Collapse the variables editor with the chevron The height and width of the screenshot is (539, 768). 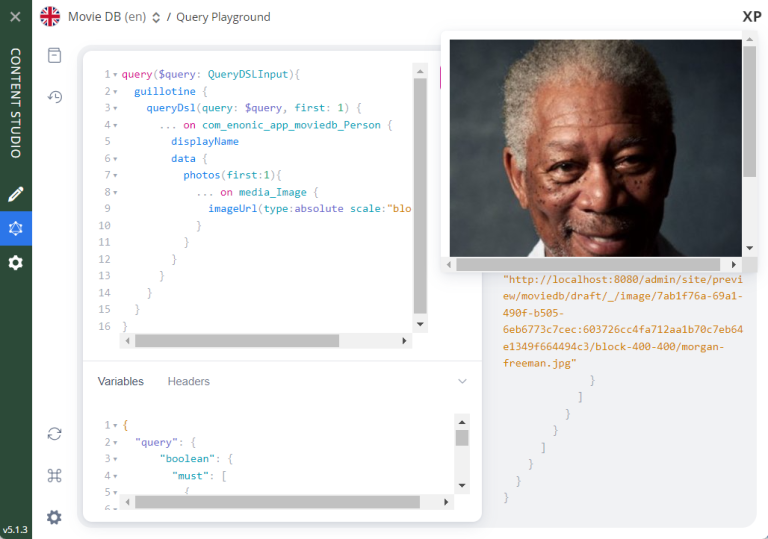coord(462,381)
